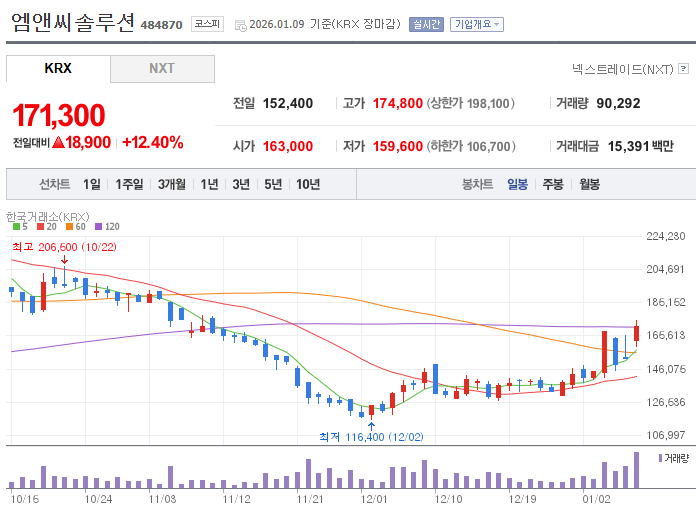Click the latest red candlestick on chart

tap(637, 333)
